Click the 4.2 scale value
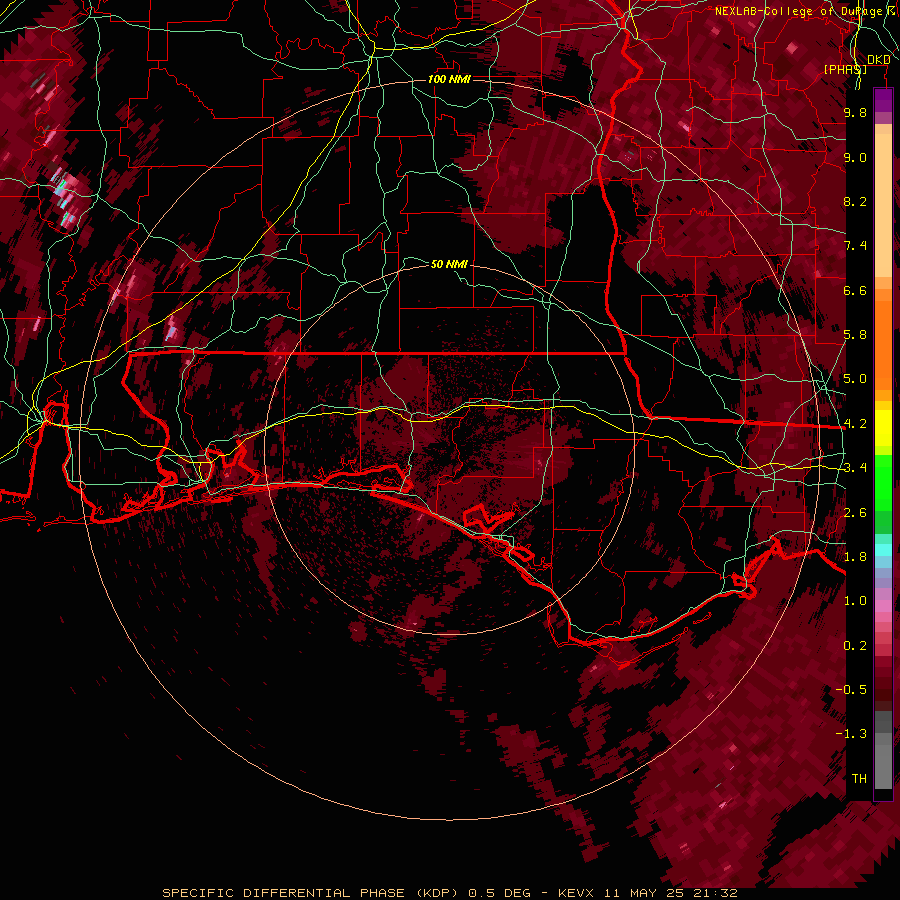The width and height of the screenshot is (900, 900). [x=855, y=424]
